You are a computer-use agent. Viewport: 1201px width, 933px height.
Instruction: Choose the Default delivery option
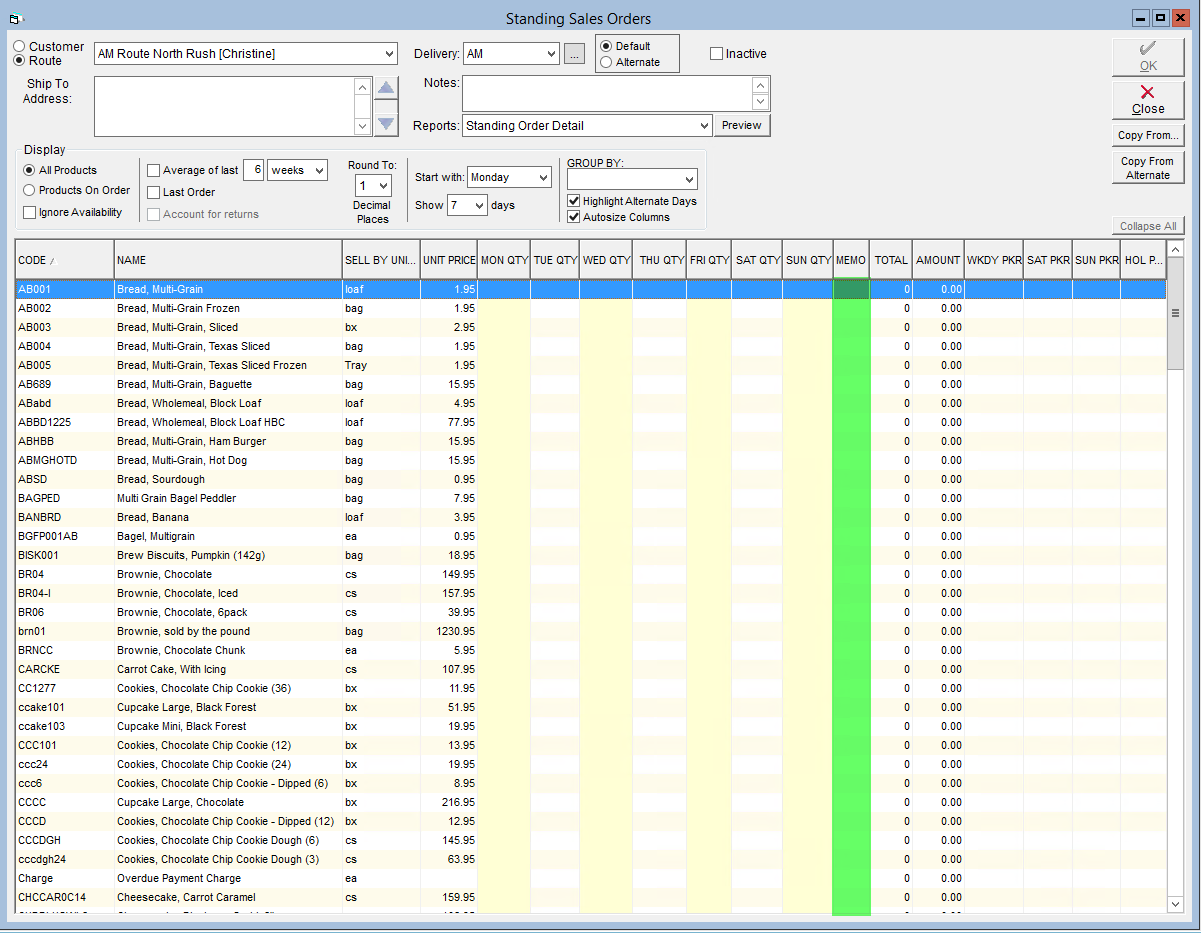click(606, 46)
